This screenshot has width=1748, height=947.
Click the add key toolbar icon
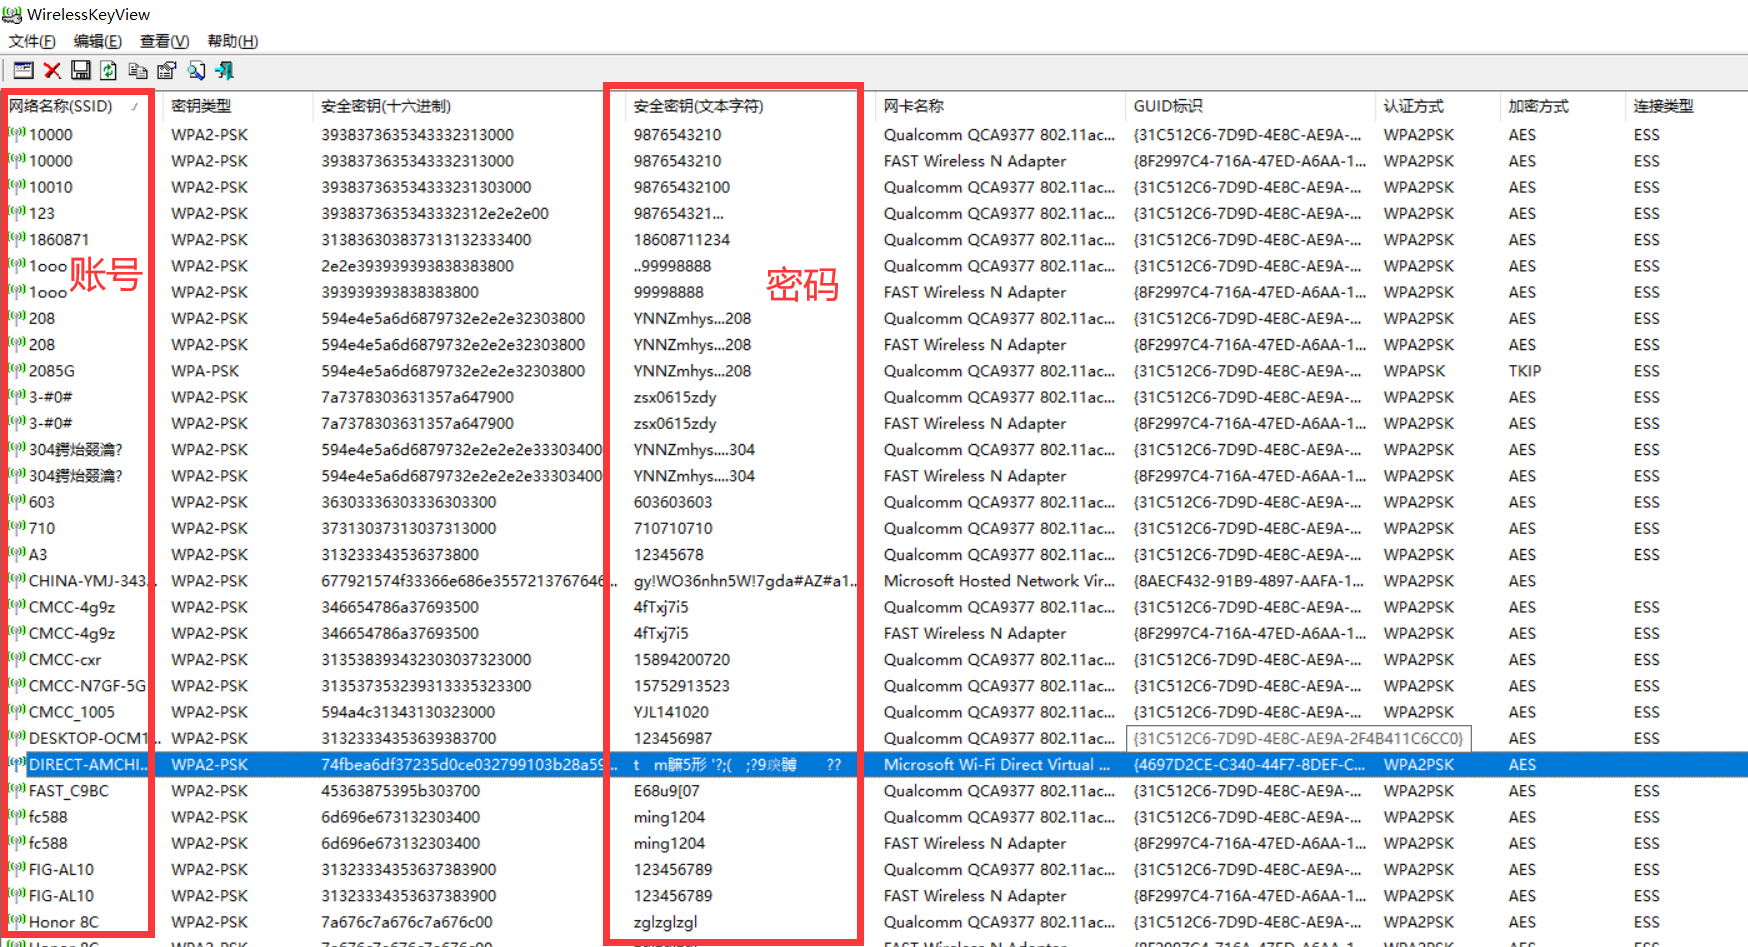[24, 70]
